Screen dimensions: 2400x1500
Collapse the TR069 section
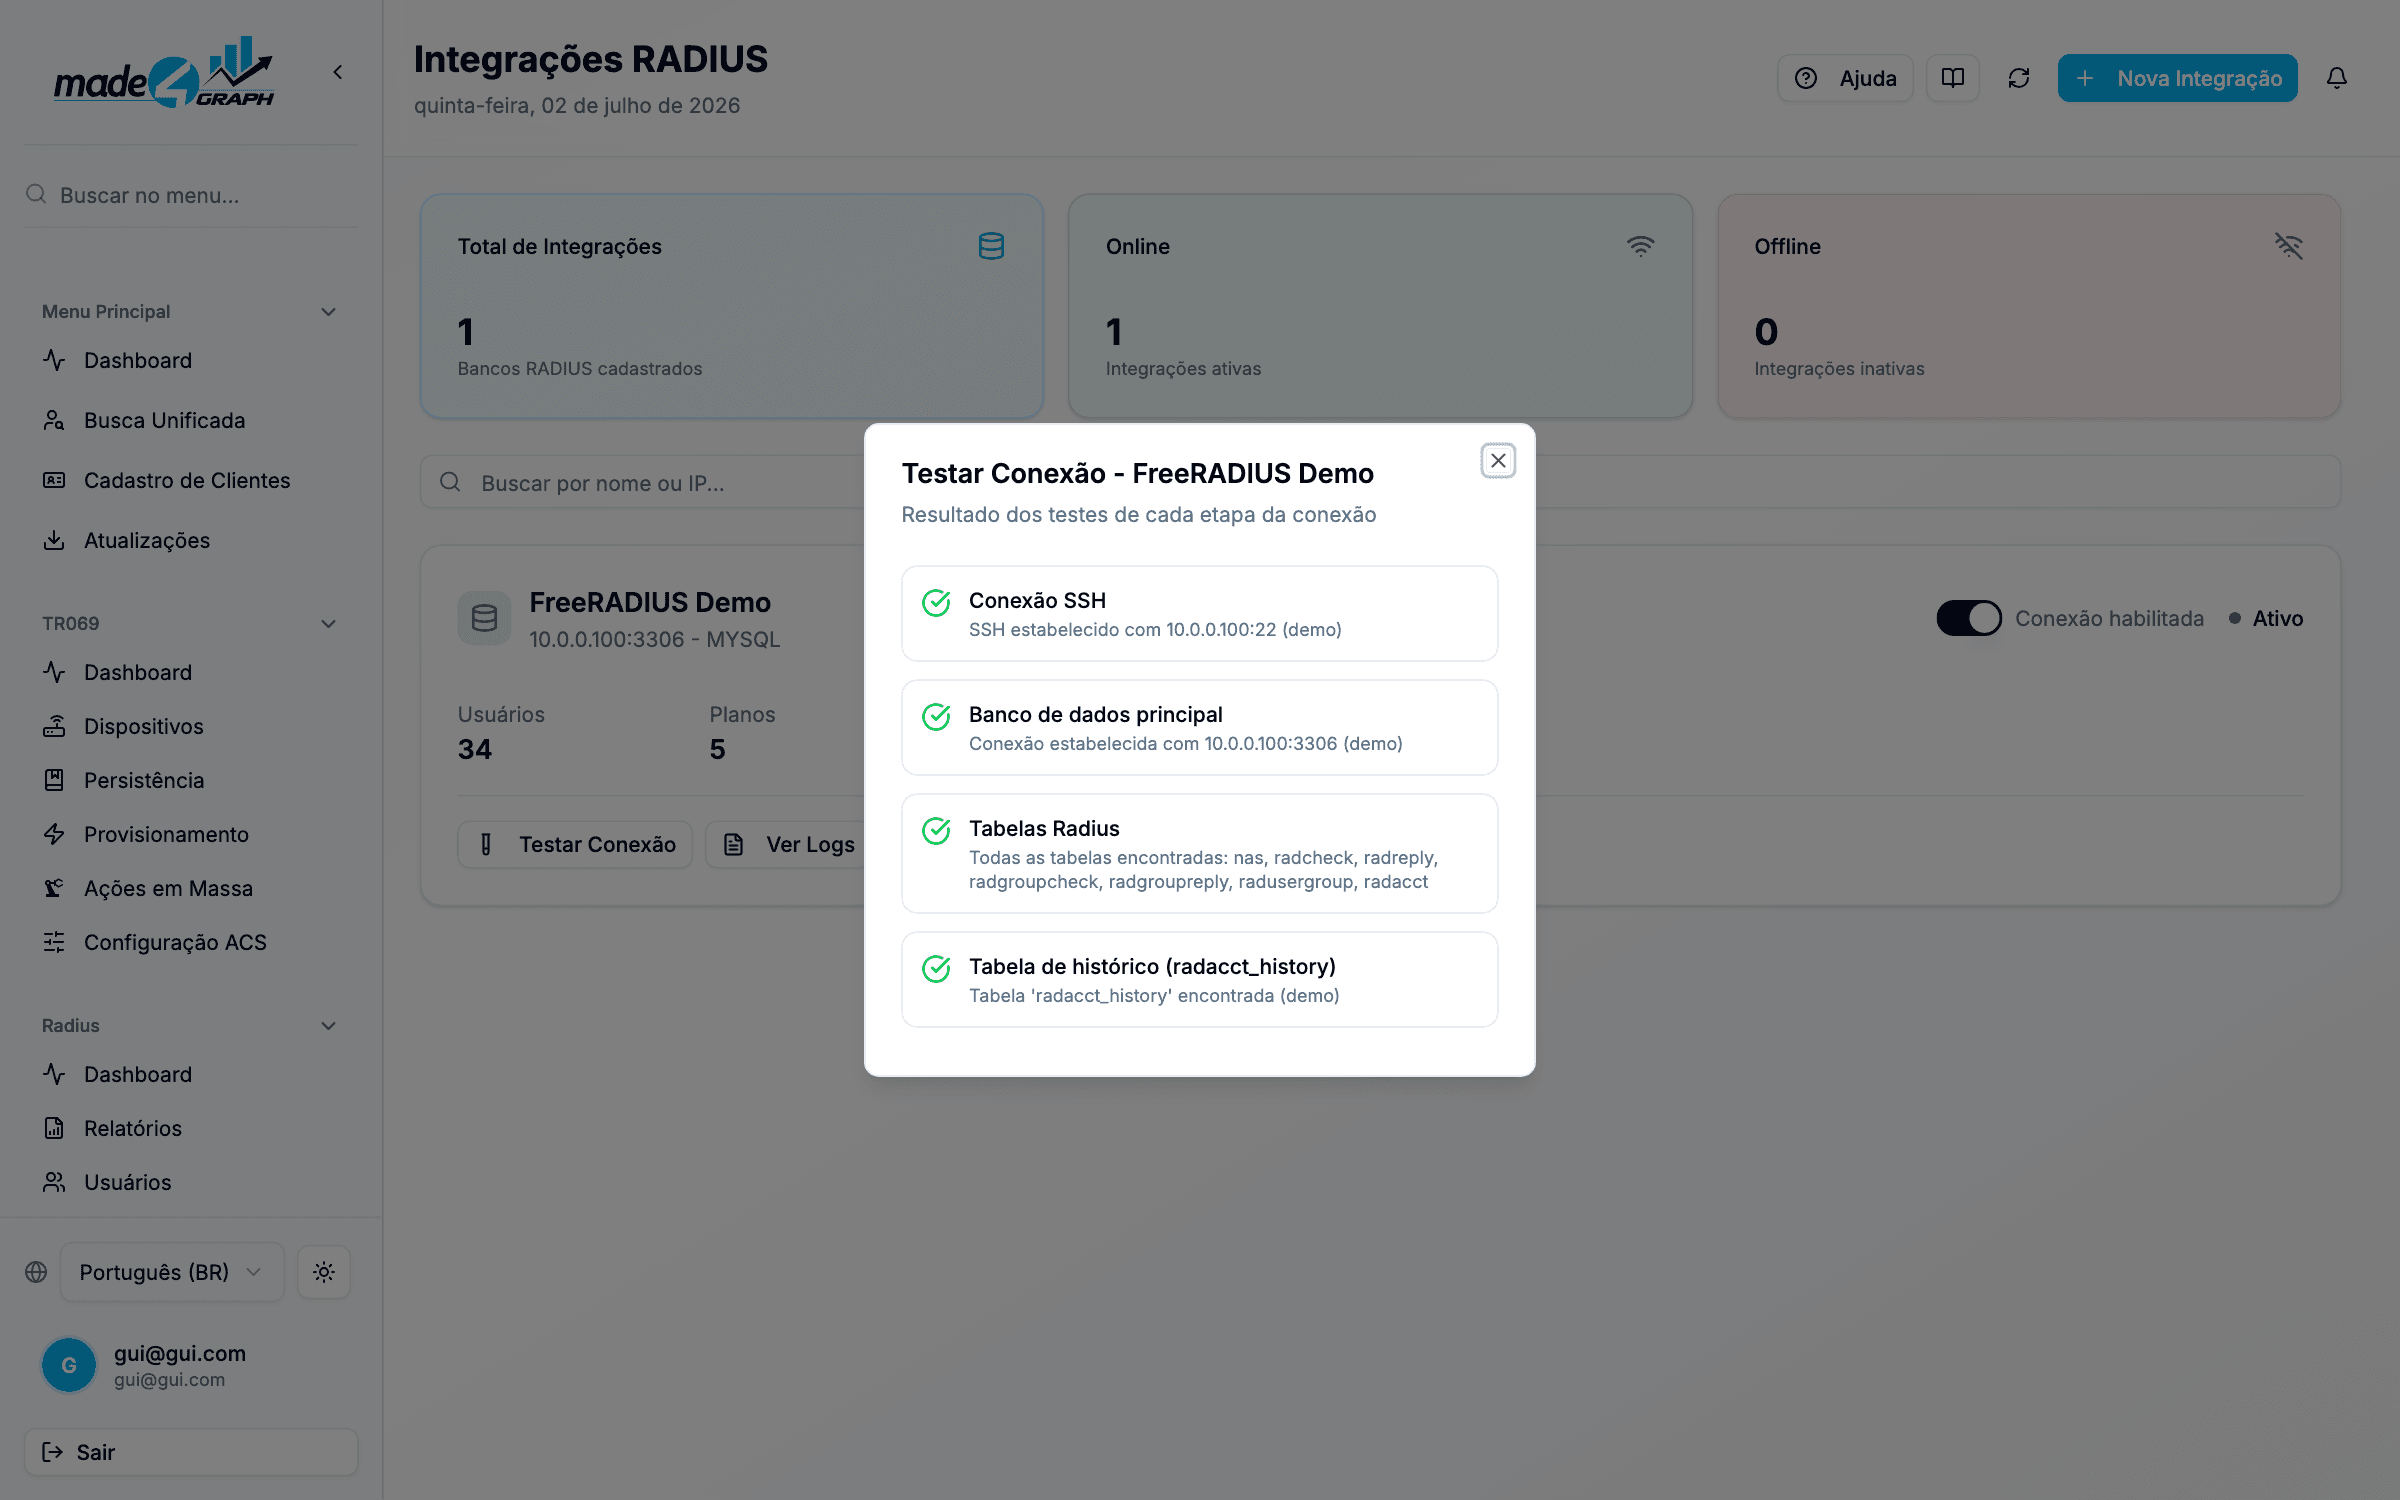point(328,624)
